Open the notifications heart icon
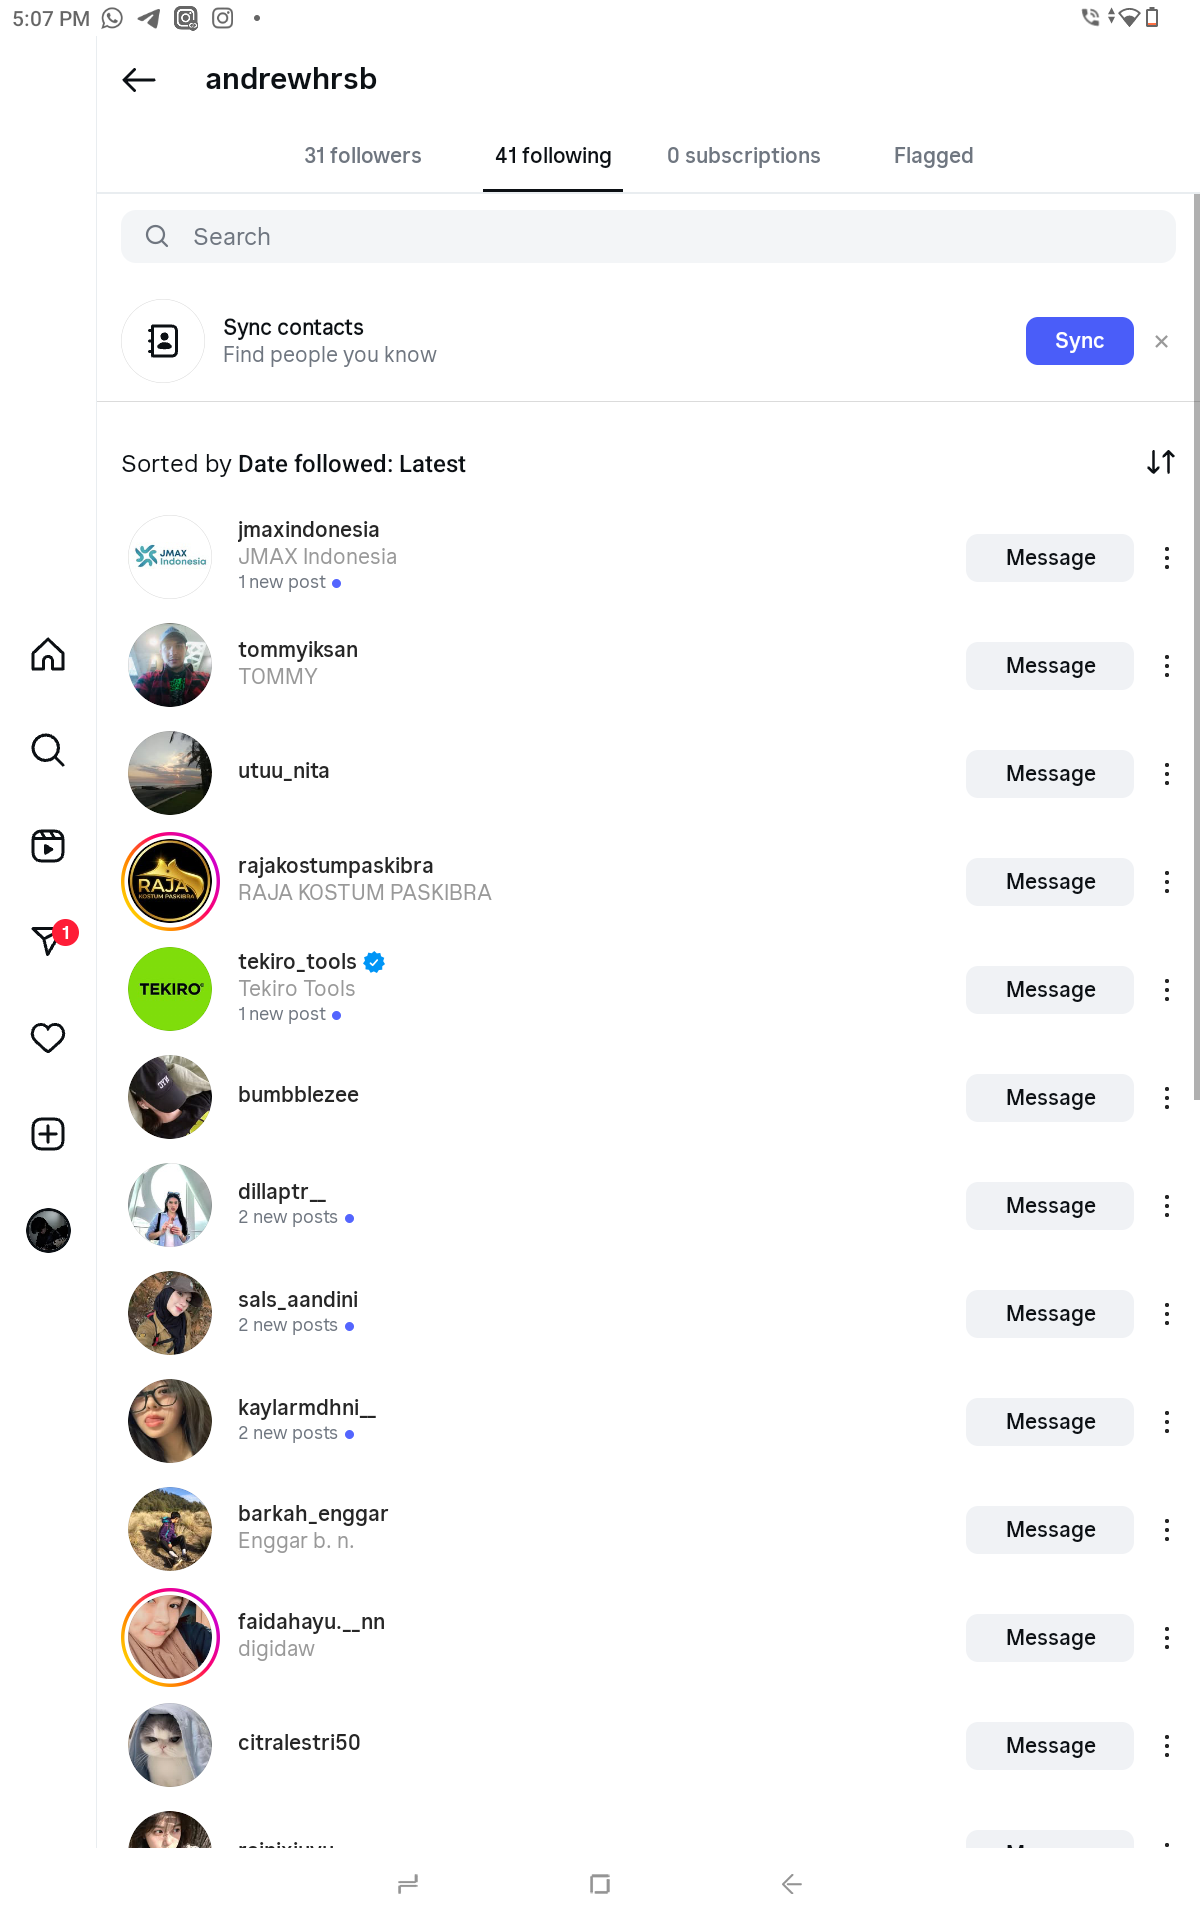Image resolution: width=1200 pixels, height=1920 pixels. [x=48, y=1038]
